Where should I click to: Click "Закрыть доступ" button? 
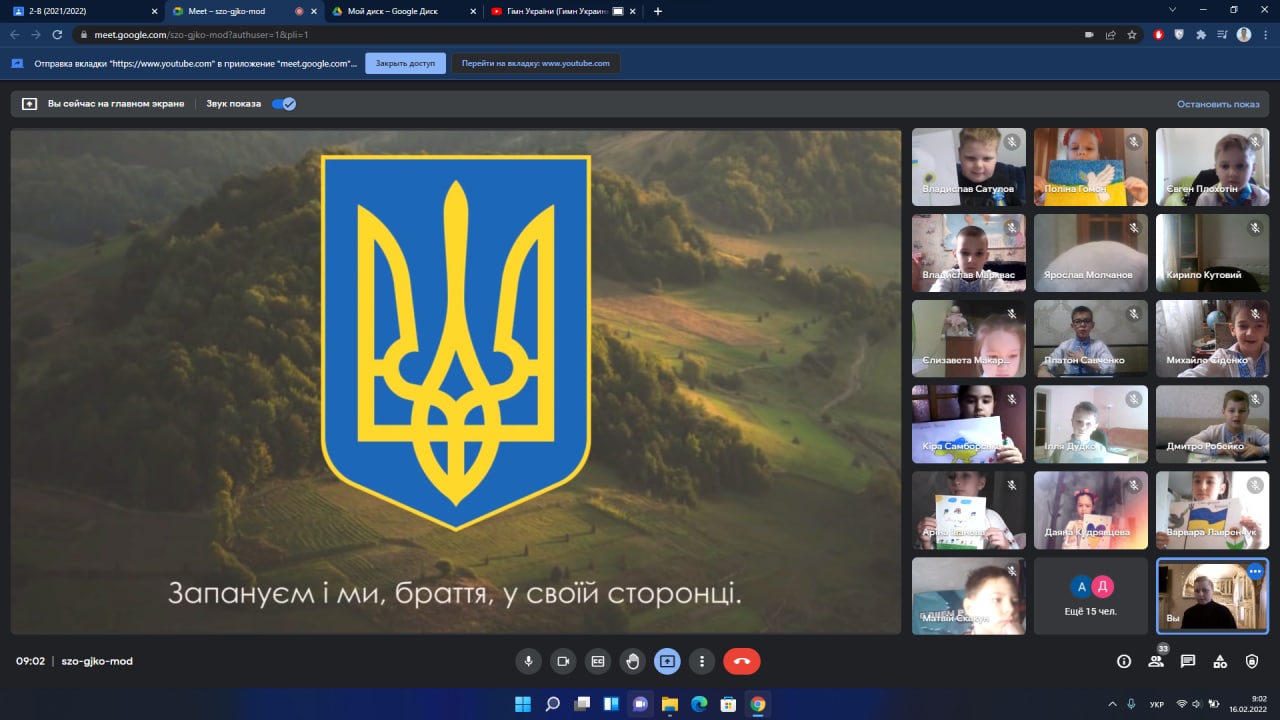(405, 63)
